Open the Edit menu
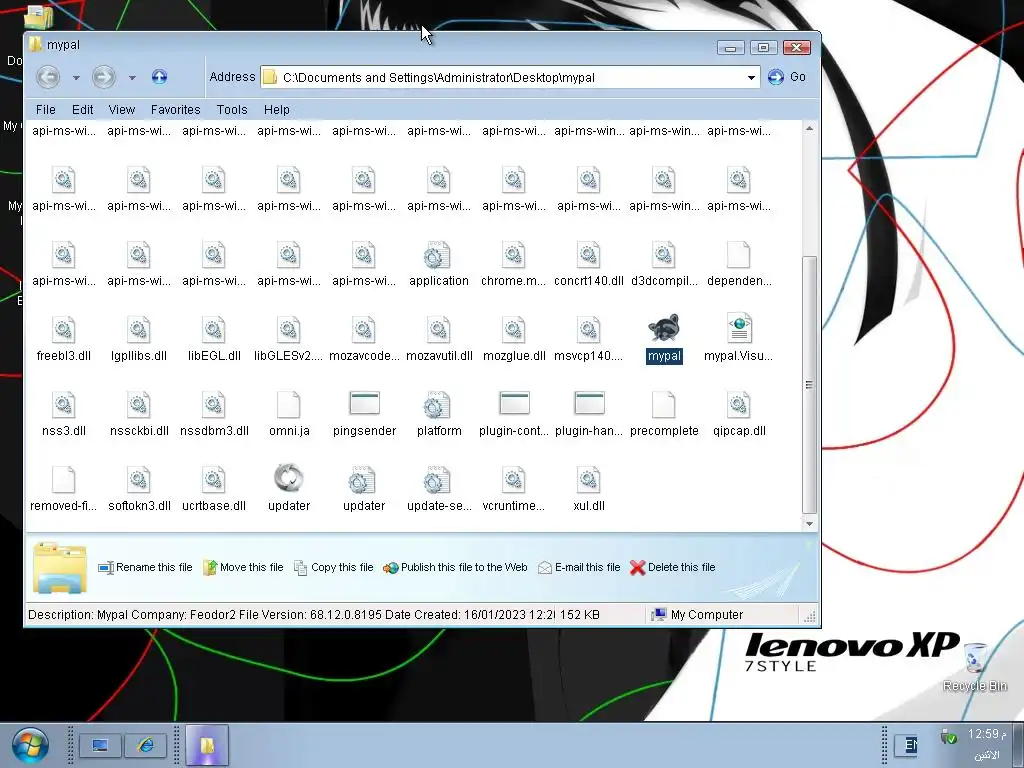The width and height of the screenshot is (1024, 768). (x=82, y=110)
